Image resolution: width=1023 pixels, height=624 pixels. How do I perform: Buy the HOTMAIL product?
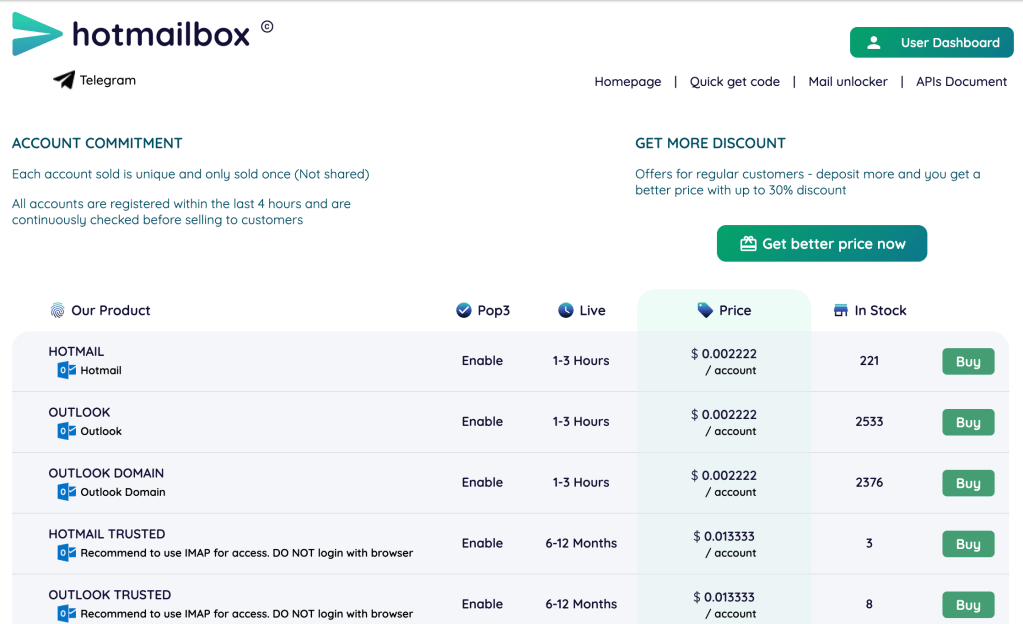point(967,362)
